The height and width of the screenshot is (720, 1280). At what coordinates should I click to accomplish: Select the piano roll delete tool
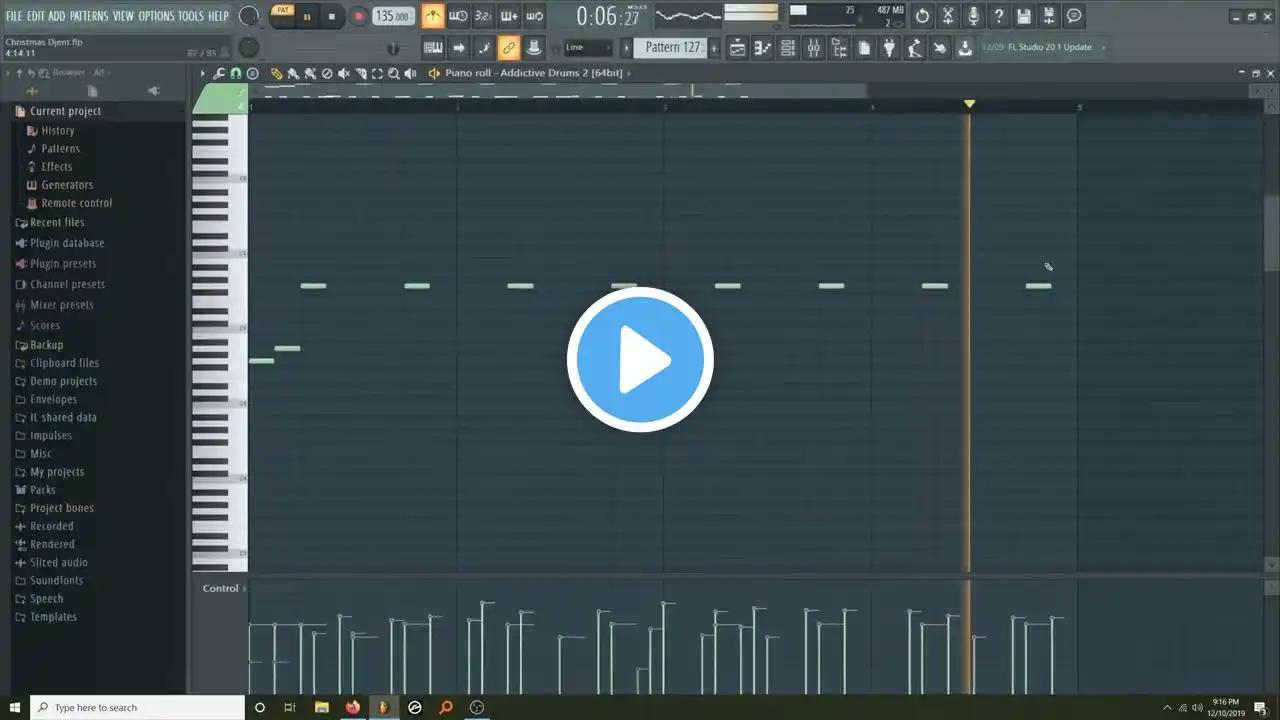click(327, 73)
